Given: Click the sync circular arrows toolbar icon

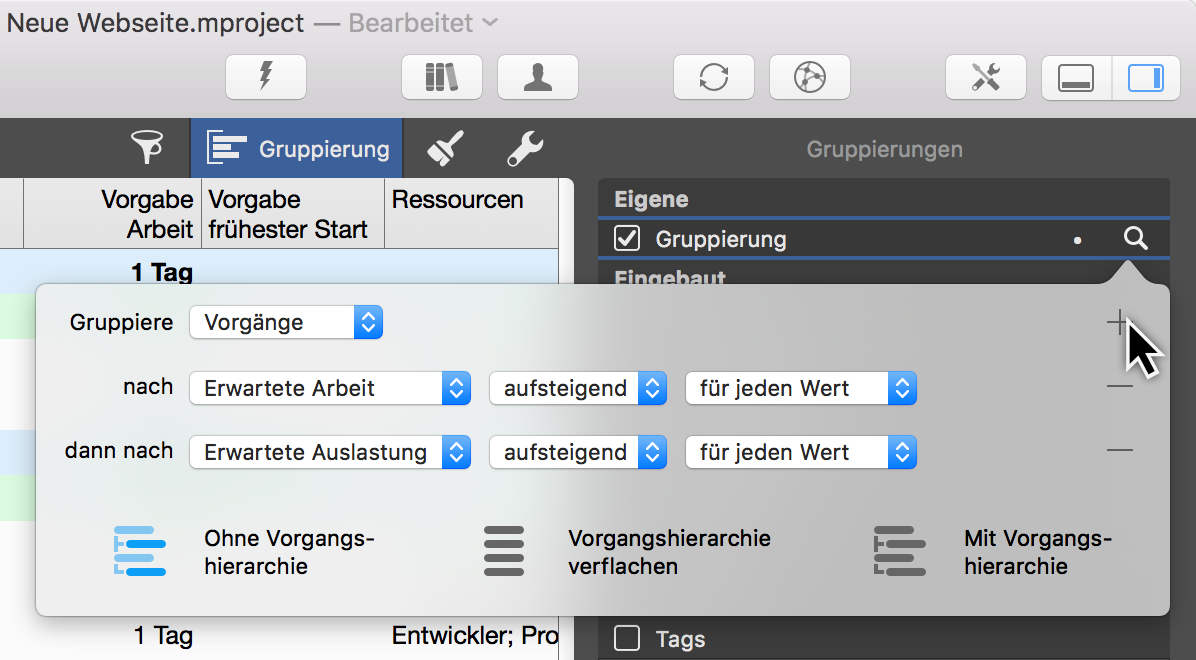Looking at the screenshot, I should pyautogui.click(x=713, y=77).
